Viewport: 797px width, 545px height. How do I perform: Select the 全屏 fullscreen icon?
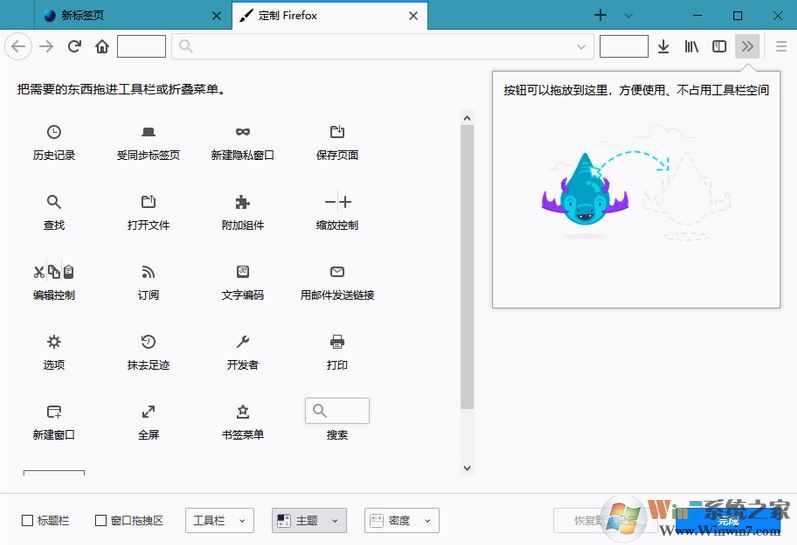click(x=148, y=411)
